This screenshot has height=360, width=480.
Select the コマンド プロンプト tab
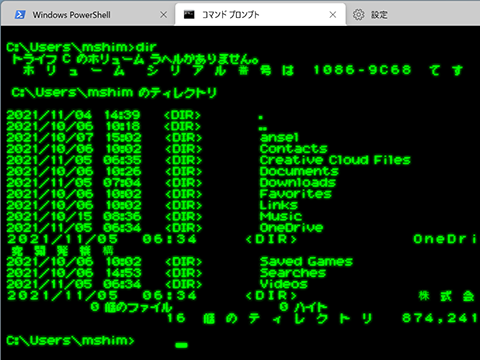260,15
